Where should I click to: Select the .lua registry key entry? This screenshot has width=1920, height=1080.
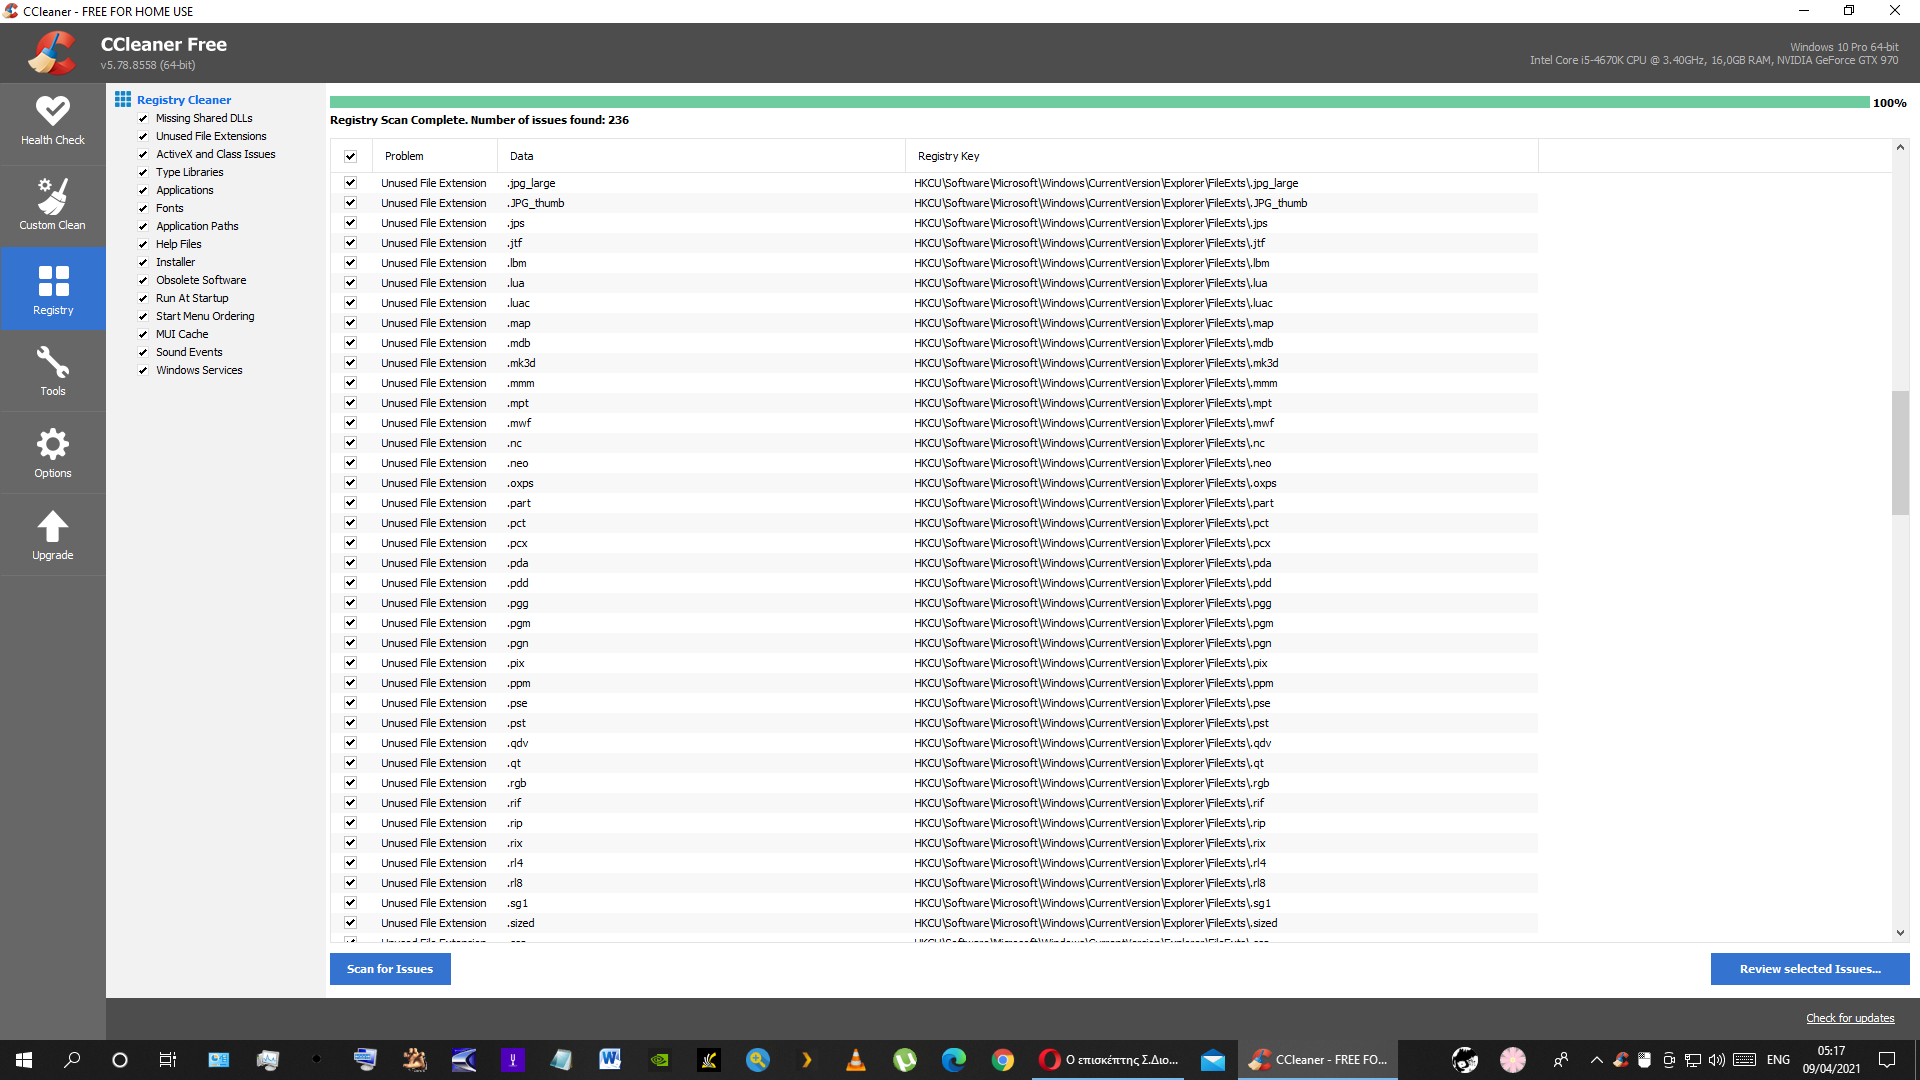pyautogui.click(x=1090, y=283)
